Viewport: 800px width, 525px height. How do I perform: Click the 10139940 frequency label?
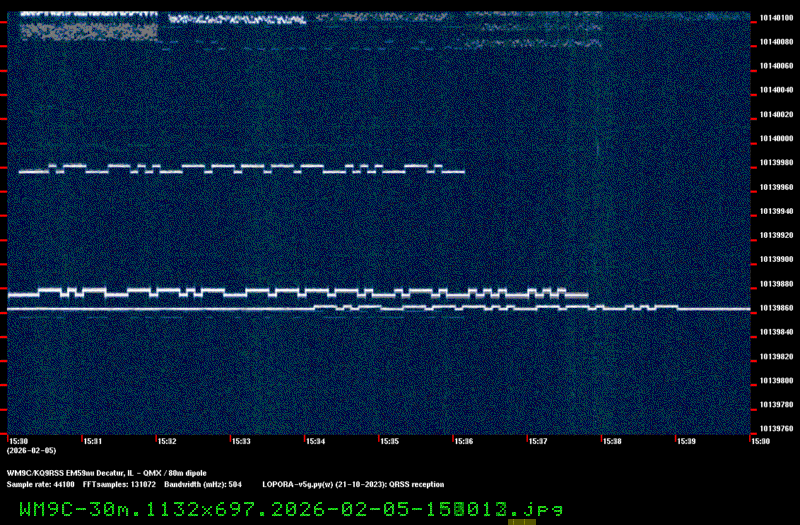click(777, 211)
